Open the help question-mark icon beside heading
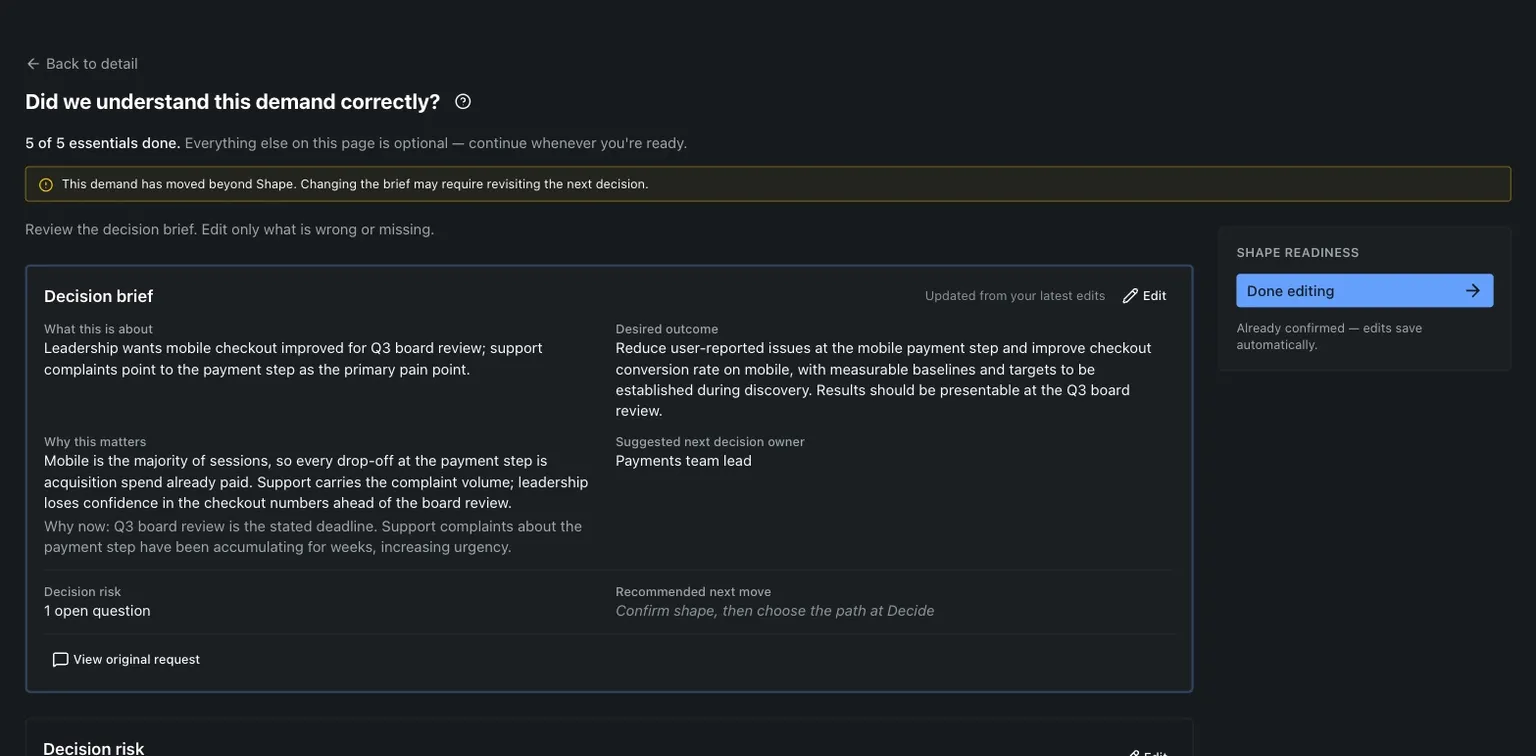Screen dimensions: 1536x756 [x=463, y=102]
